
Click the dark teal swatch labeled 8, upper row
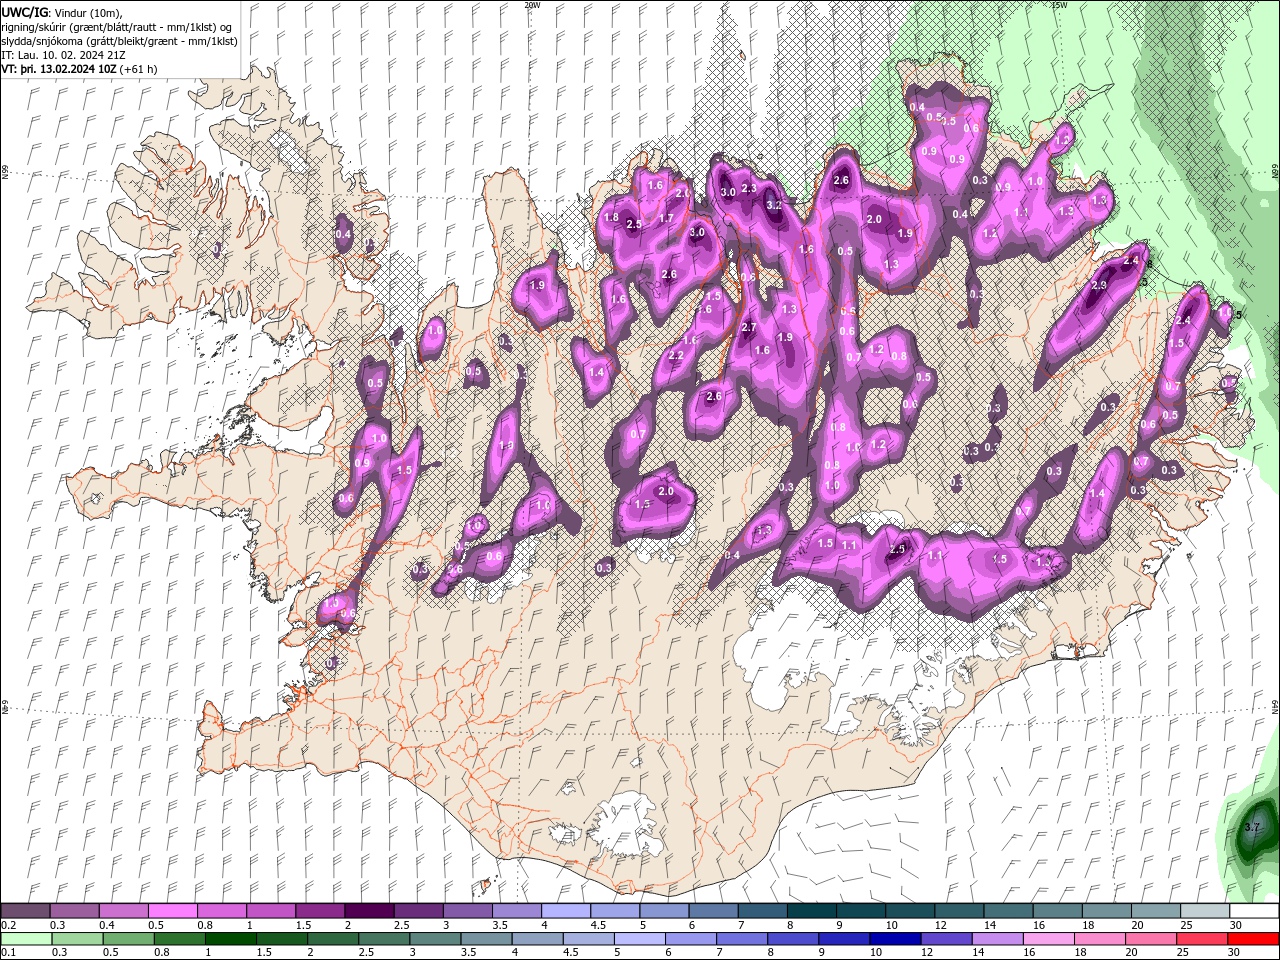[x=812, y=911]
